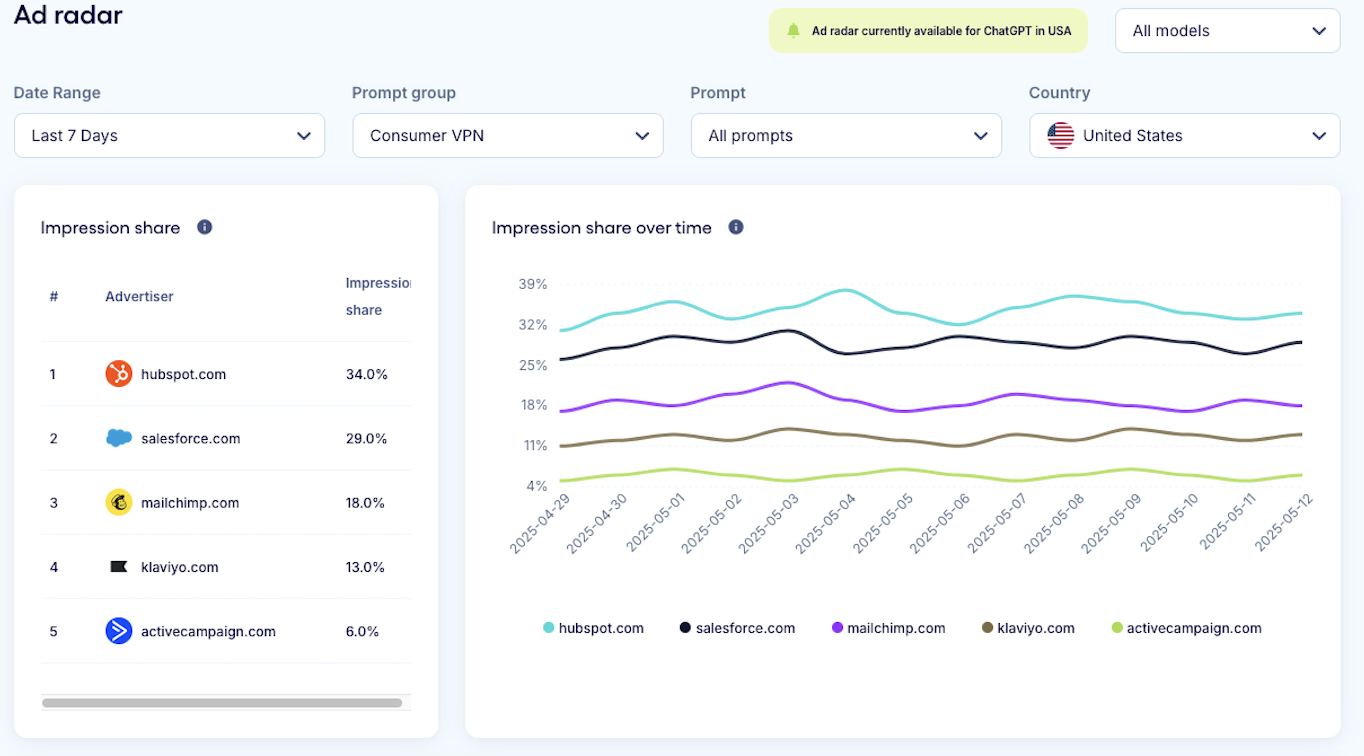Click the # column header
This screenshot has width=1364, height=756.
coord(54,296)
